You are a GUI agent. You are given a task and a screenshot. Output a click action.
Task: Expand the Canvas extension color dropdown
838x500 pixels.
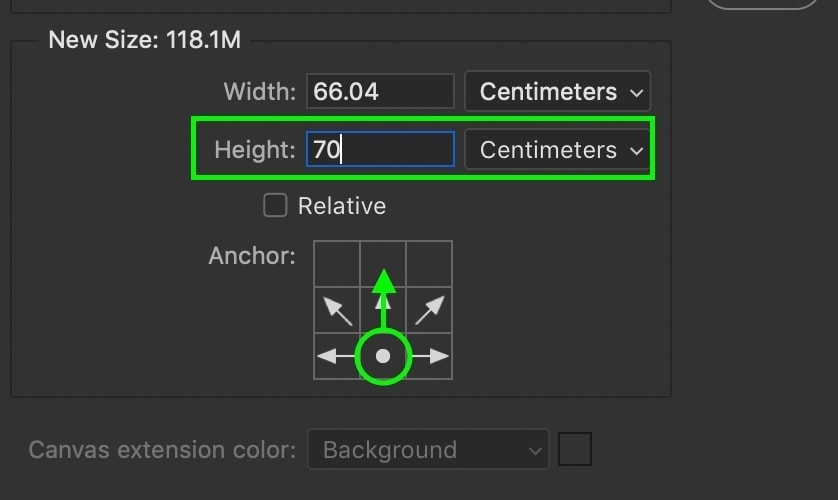pos(429,449)
